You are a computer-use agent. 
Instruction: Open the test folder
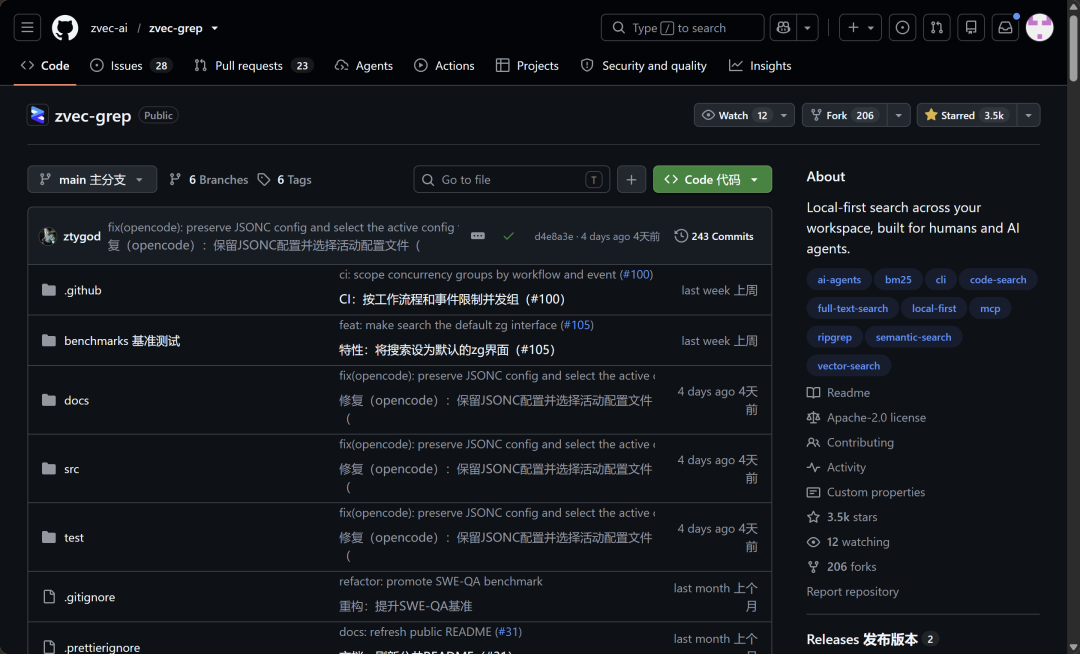(x=74, y=538)
